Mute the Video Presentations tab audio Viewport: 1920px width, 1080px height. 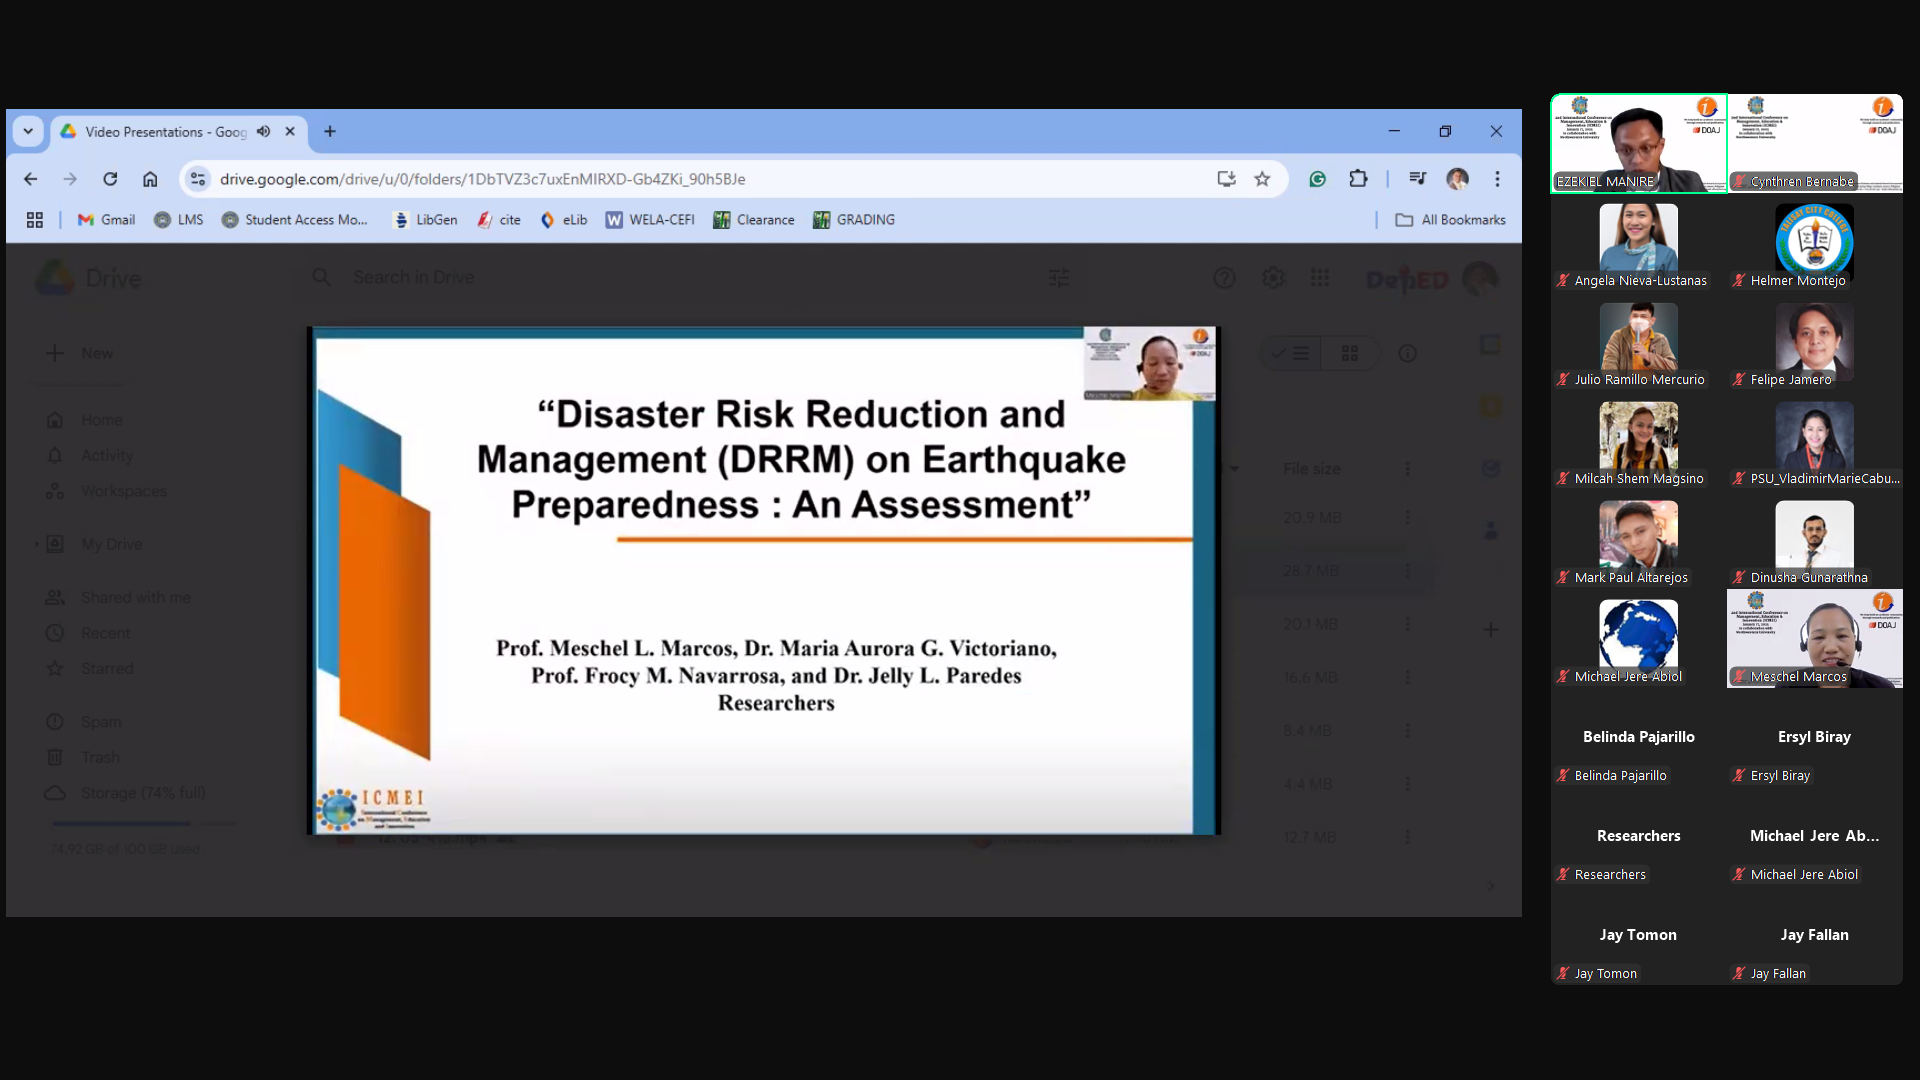click(263, 131)
